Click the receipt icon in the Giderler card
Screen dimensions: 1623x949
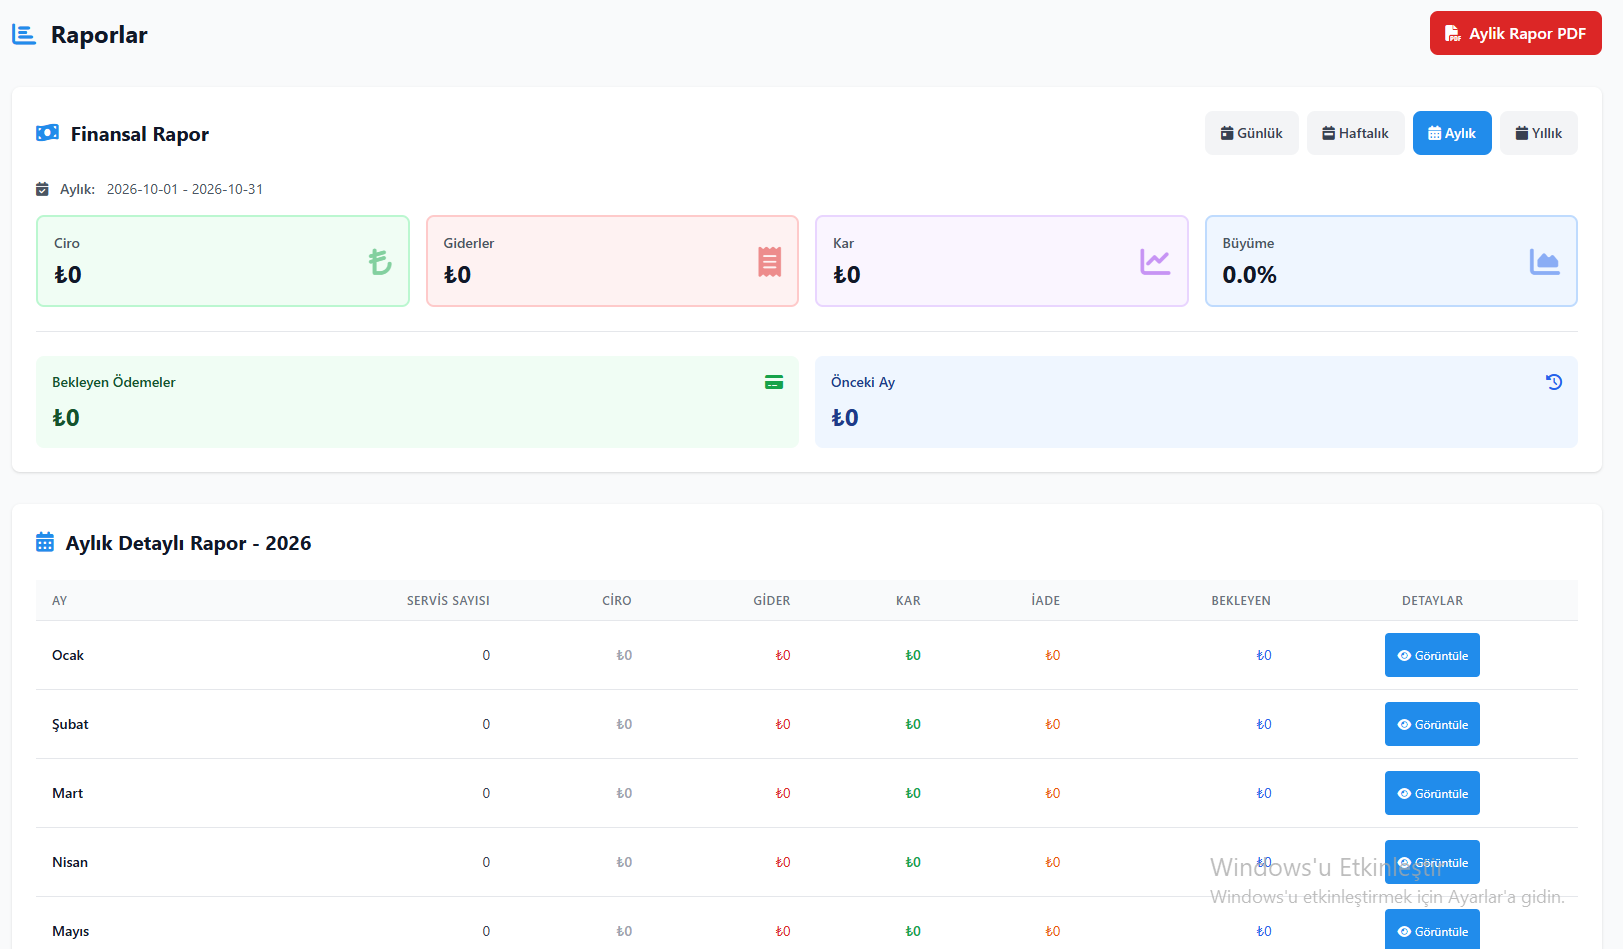point(769,262)
